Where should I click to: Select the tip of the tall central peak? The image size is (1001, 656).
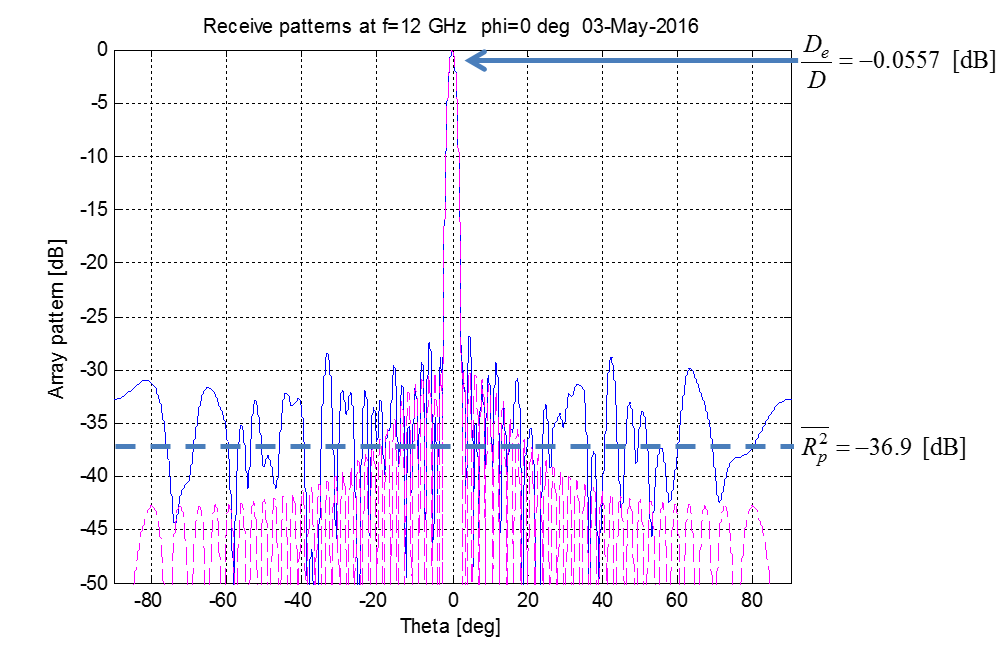[x=453, y=54]
